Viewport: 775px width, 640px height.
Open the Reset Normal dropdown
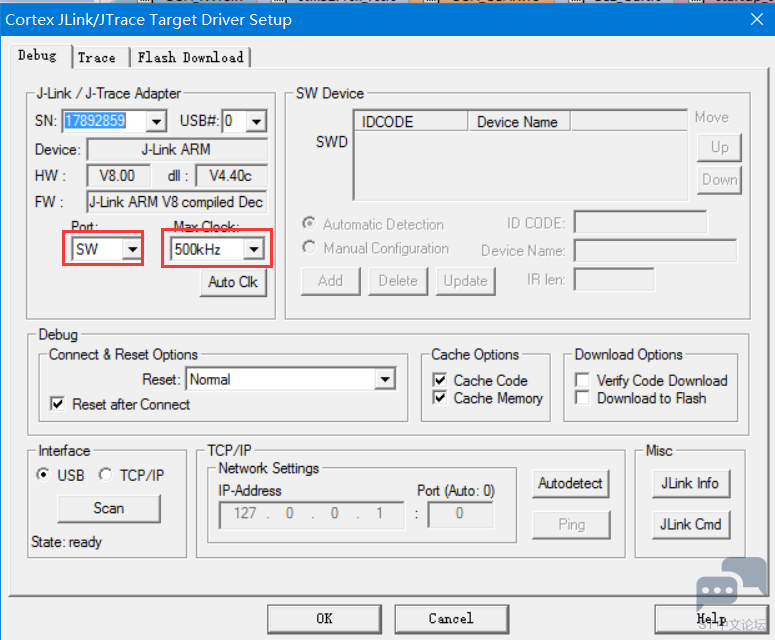tap(385, 380)
